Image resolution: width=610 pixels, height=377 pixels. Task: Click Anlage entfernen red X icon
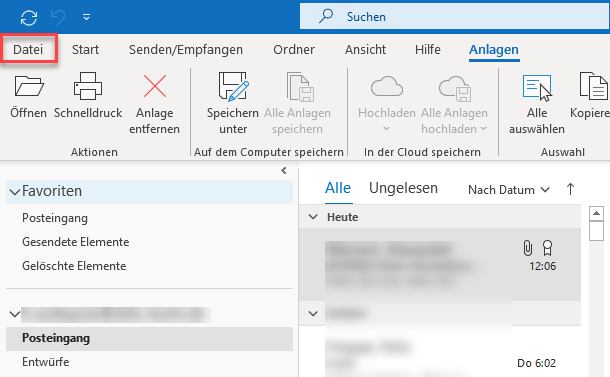click(x=155, y=86)
